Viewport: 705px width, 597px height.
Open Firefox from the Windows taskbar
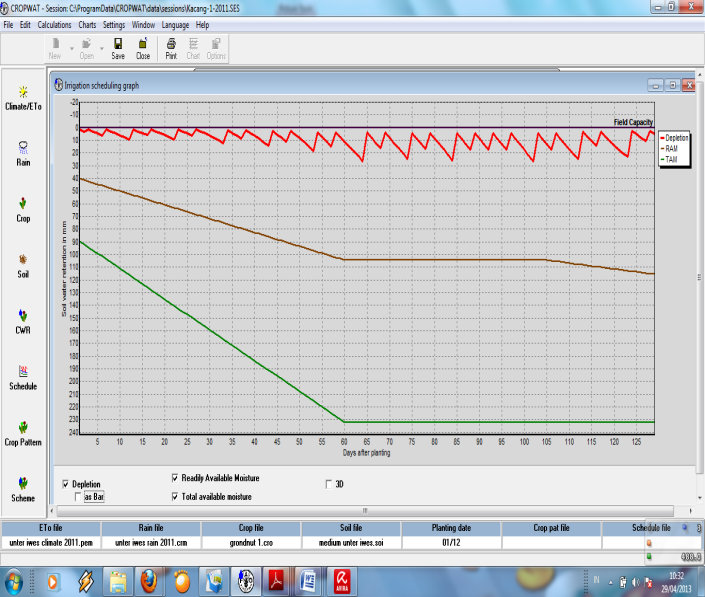click(149, 580)
